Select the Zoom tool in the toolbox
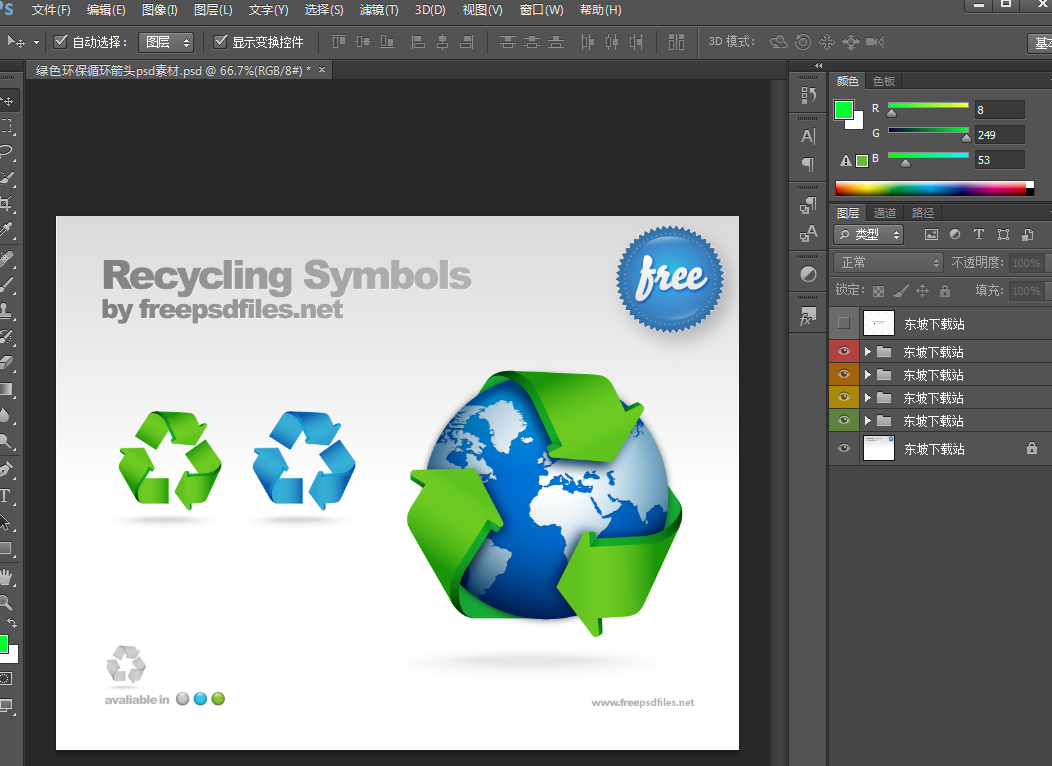The height and width of the screenshot is (766, 1052). coord(7,602)
